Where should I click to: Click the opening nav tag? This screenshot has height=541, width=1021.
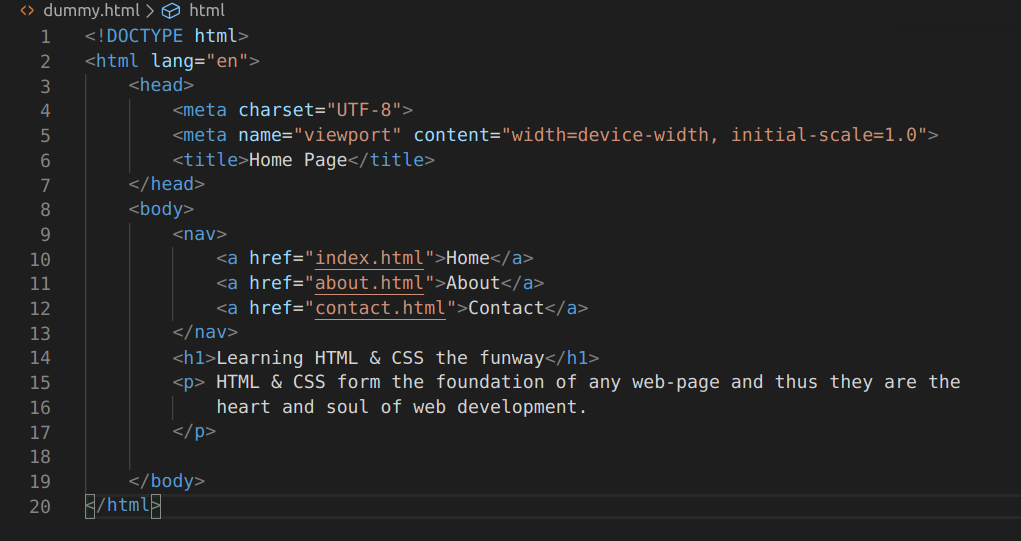click(x=200, y=233)
